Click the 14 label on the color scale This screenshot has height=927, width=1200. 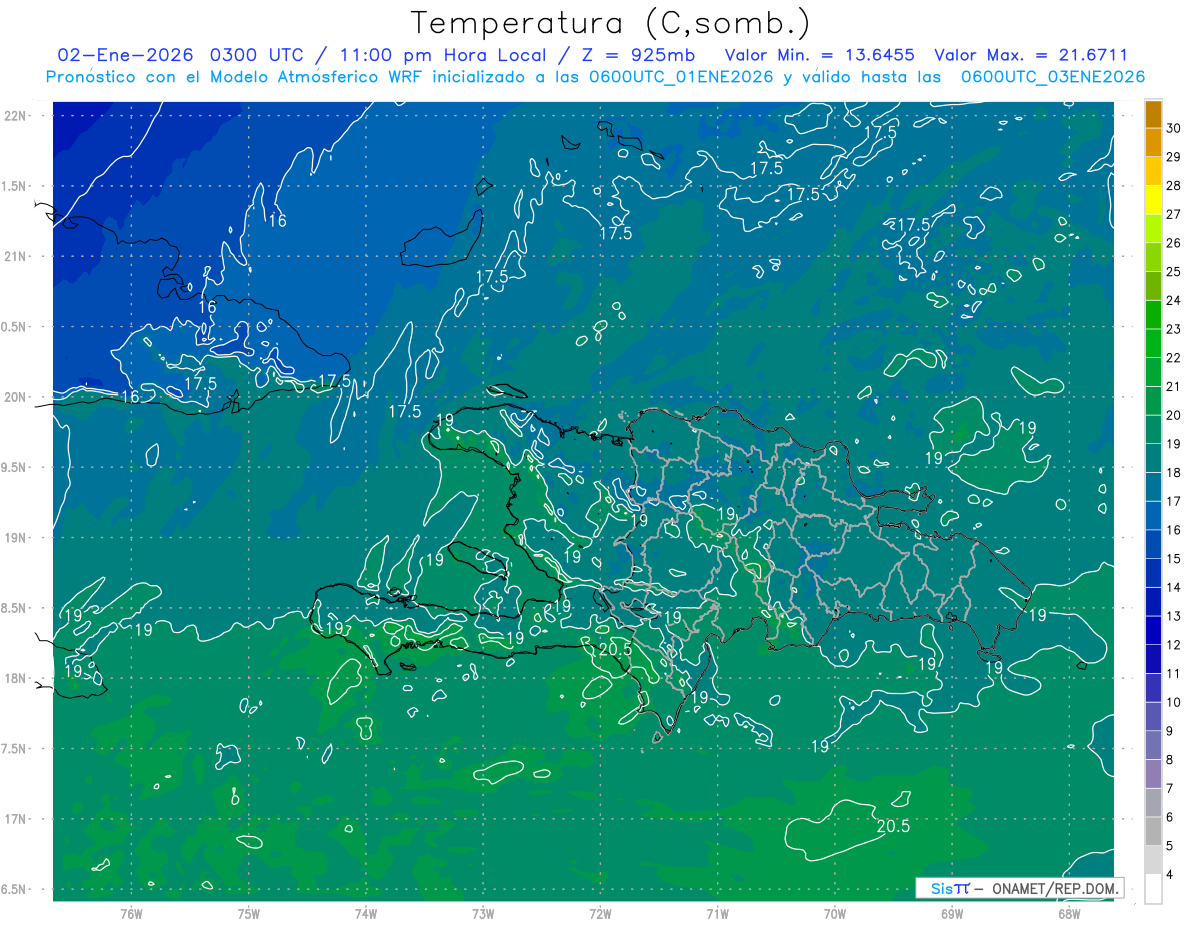[1174, 588]
